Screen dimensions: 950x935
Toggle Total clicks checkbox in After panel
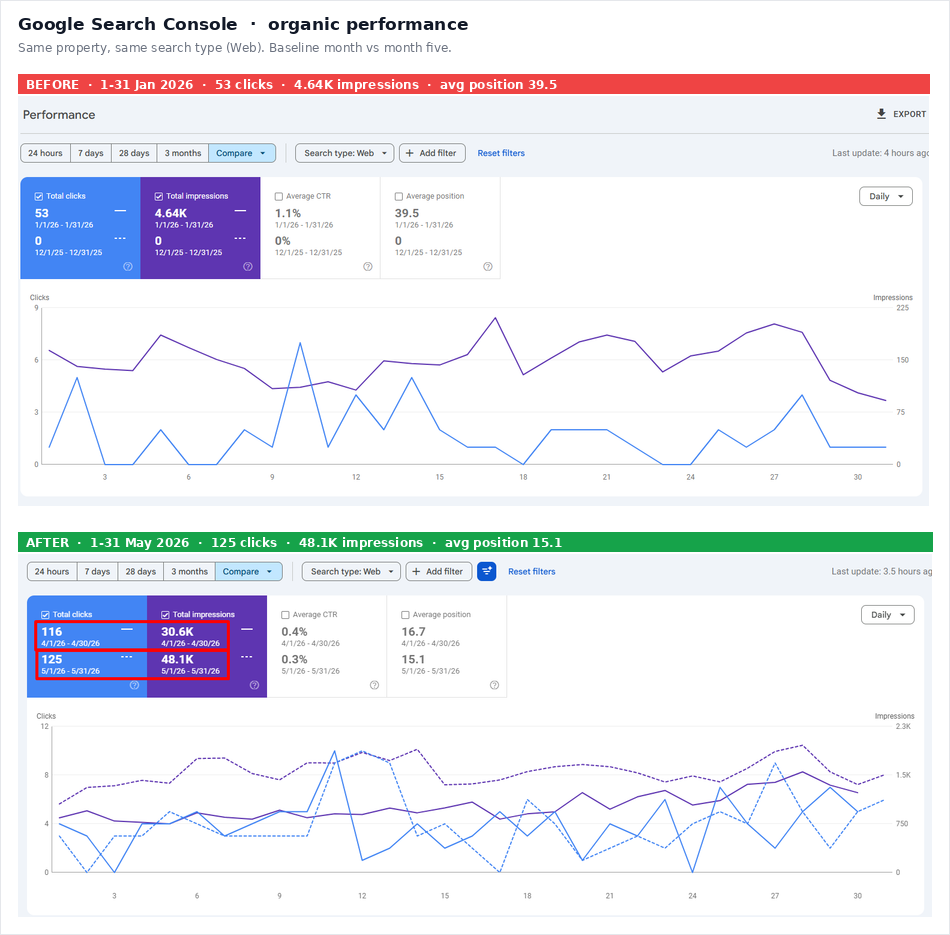tap(45, 614)
